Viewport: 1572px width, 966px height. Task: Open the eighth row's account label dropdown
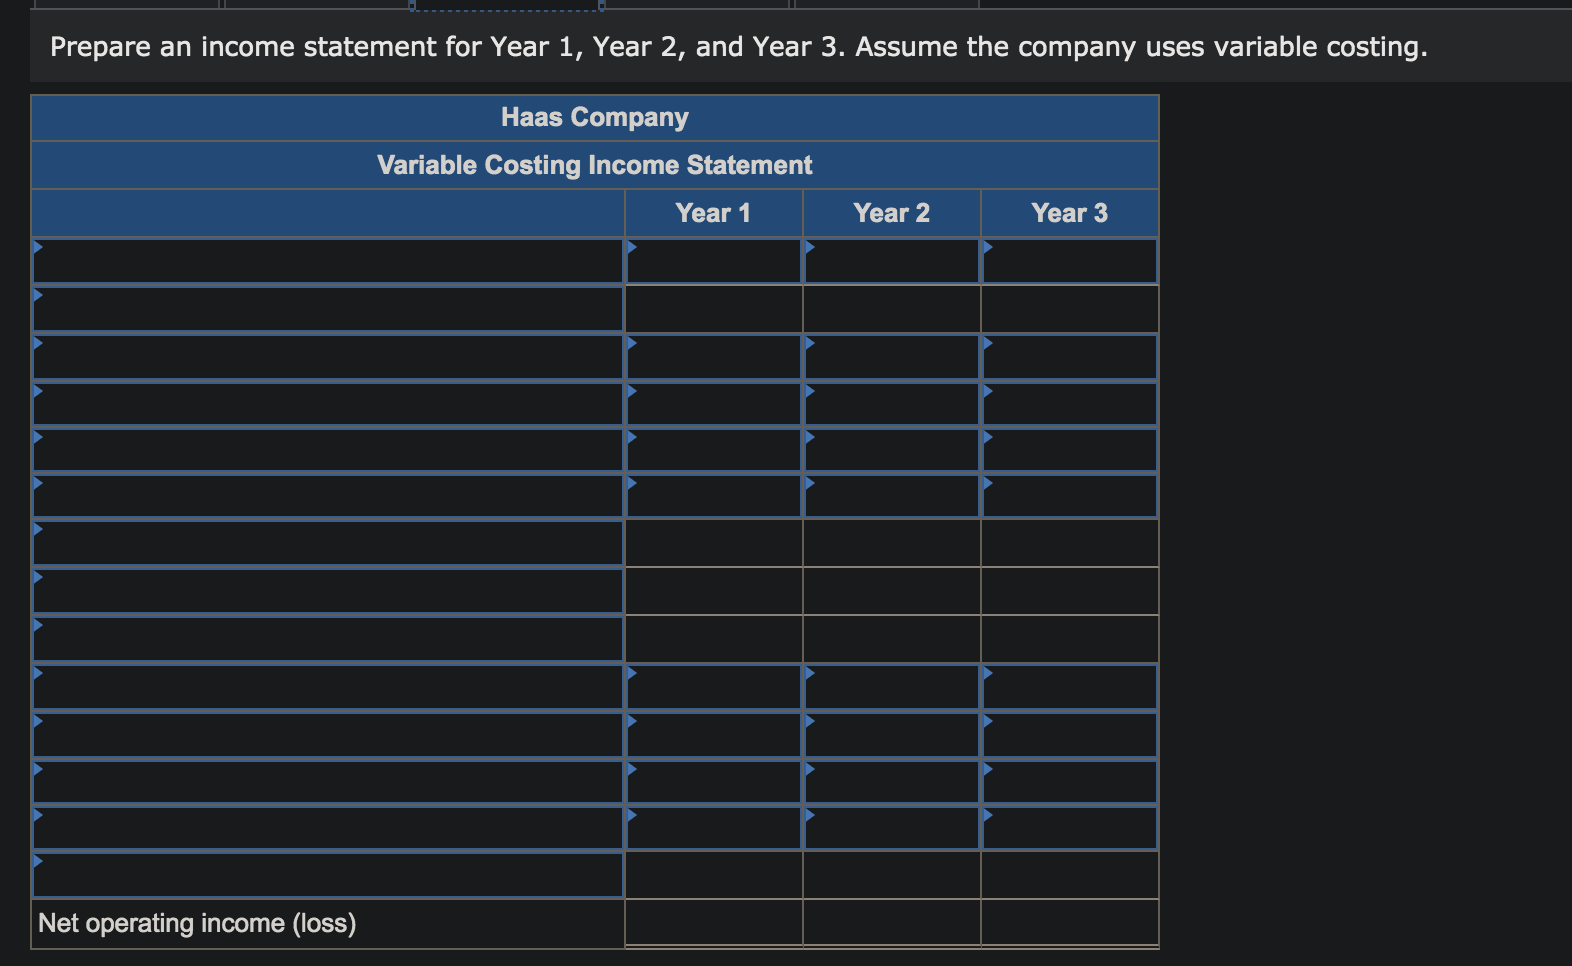(328, 591)
